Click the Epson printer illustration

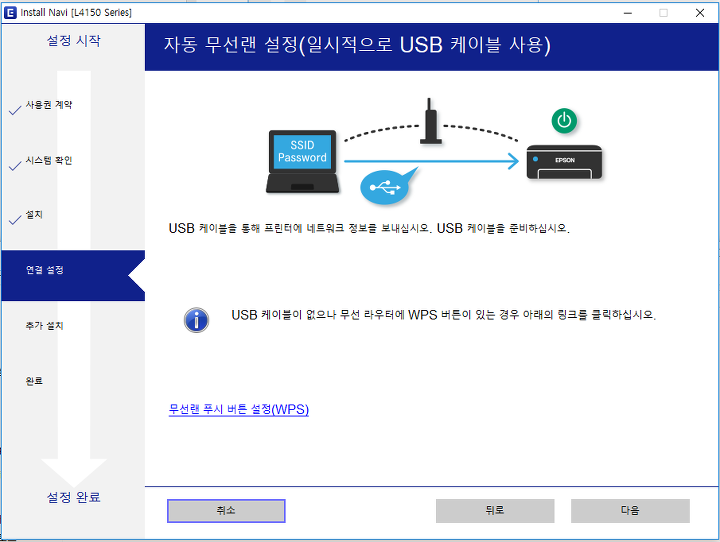pos(564,162)
